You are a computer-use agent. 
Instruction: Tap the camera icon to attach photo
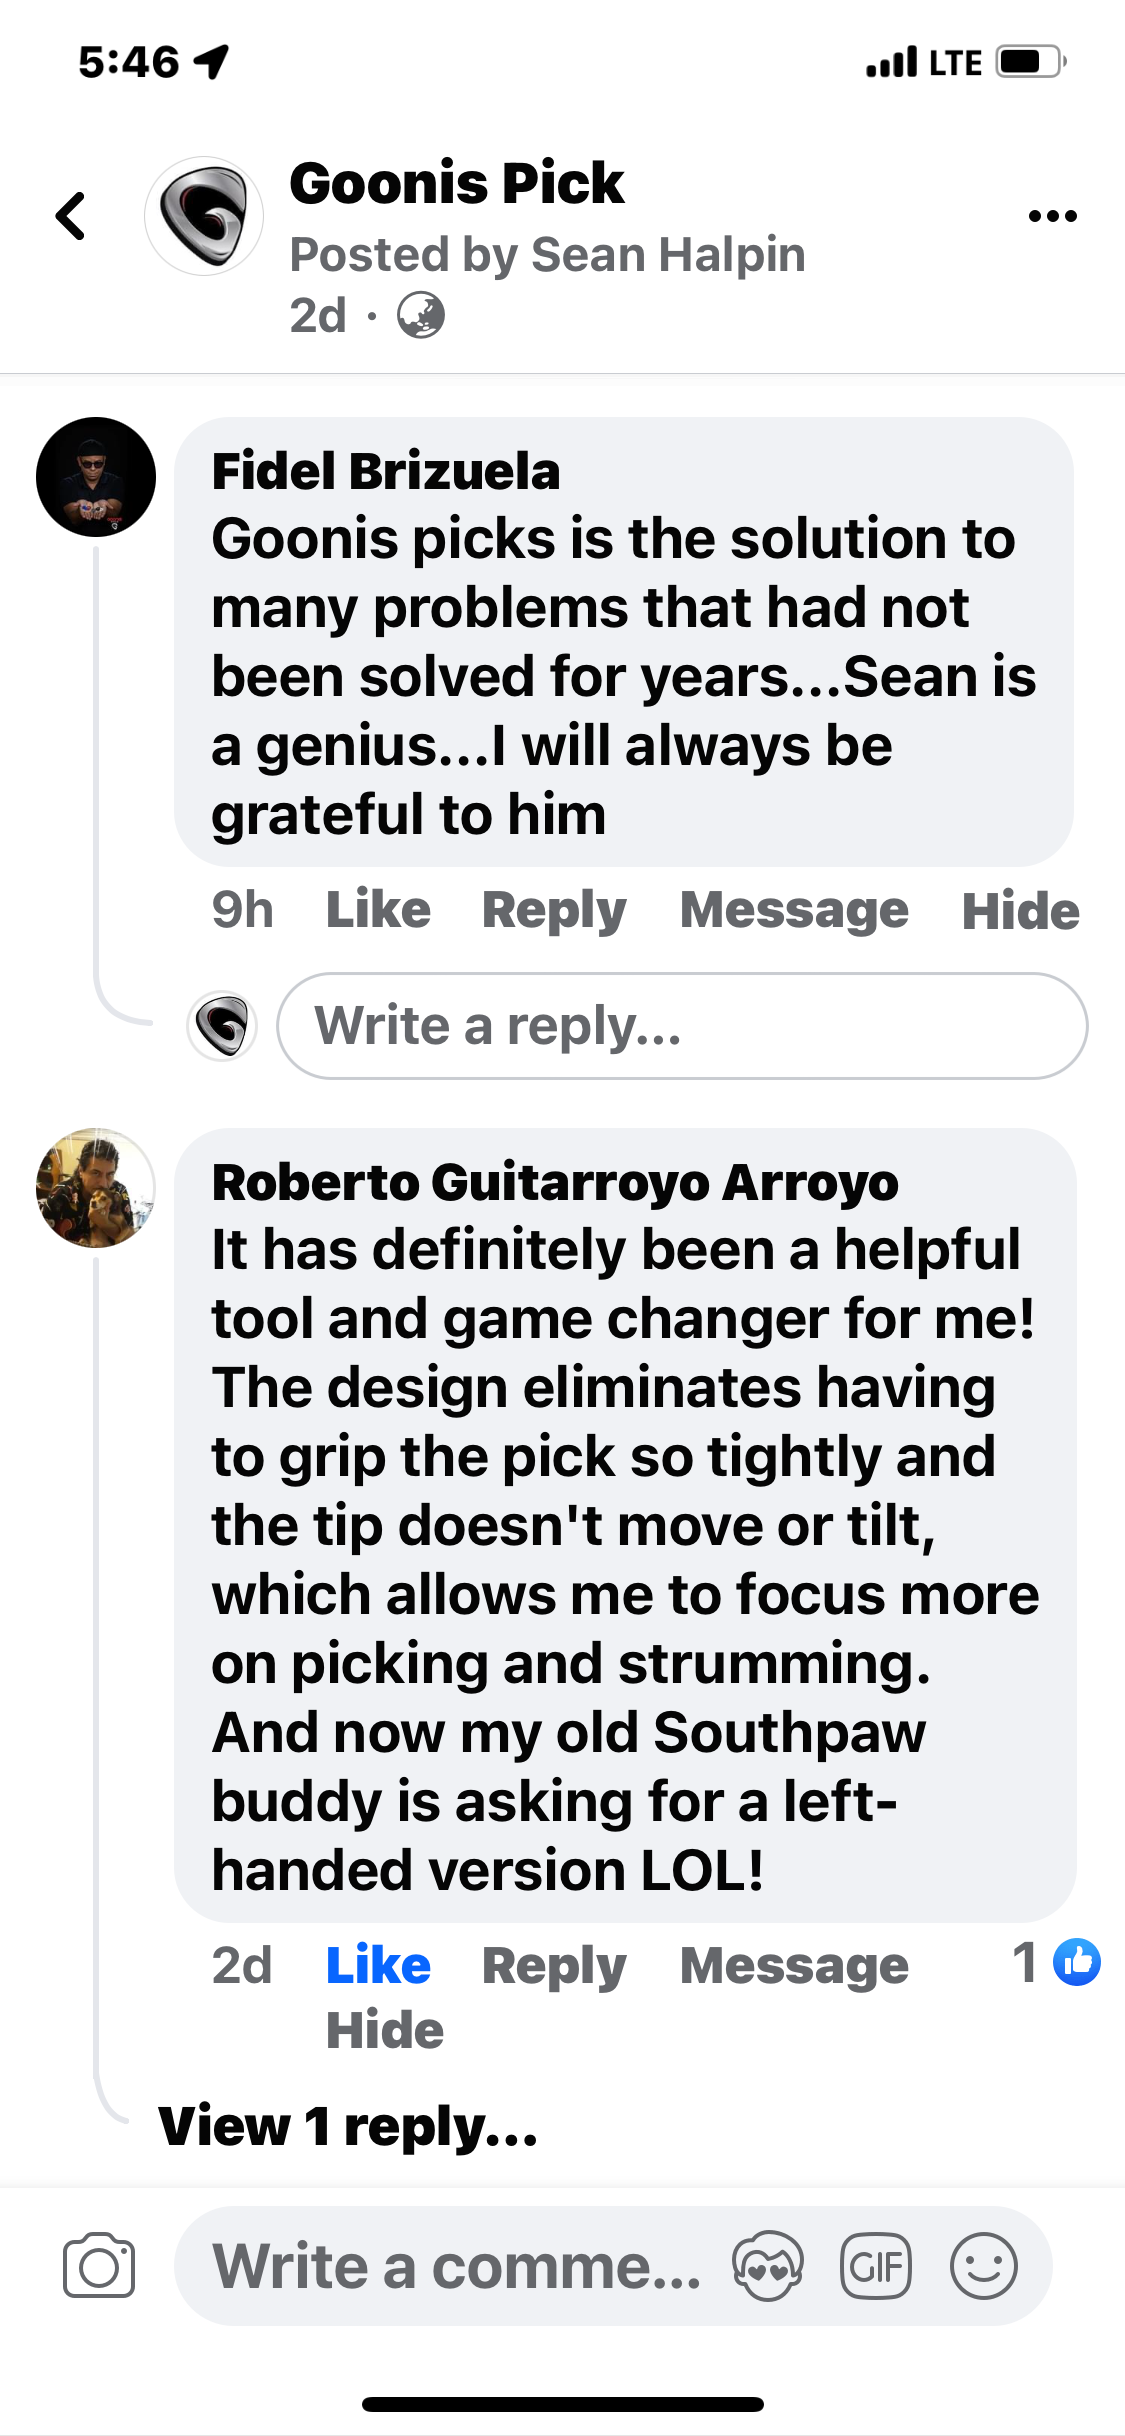point(98,2266)
